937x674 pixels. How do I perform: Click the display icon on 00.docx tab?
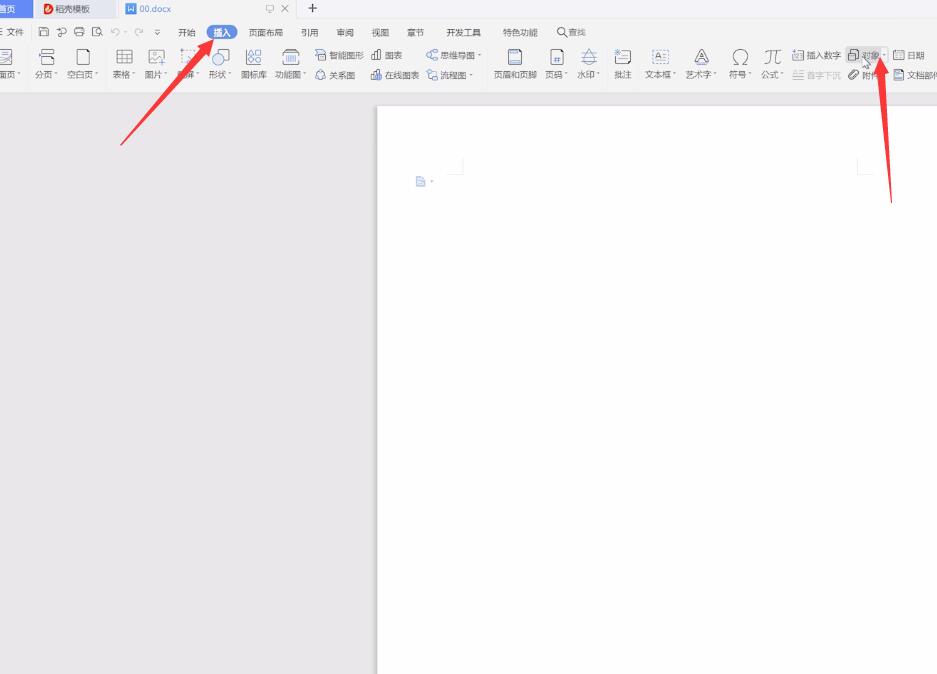[x=270, y=8]
